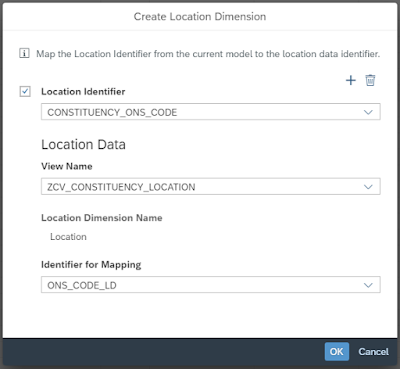Click the plus icon to add location identifier

pos(351,80)
